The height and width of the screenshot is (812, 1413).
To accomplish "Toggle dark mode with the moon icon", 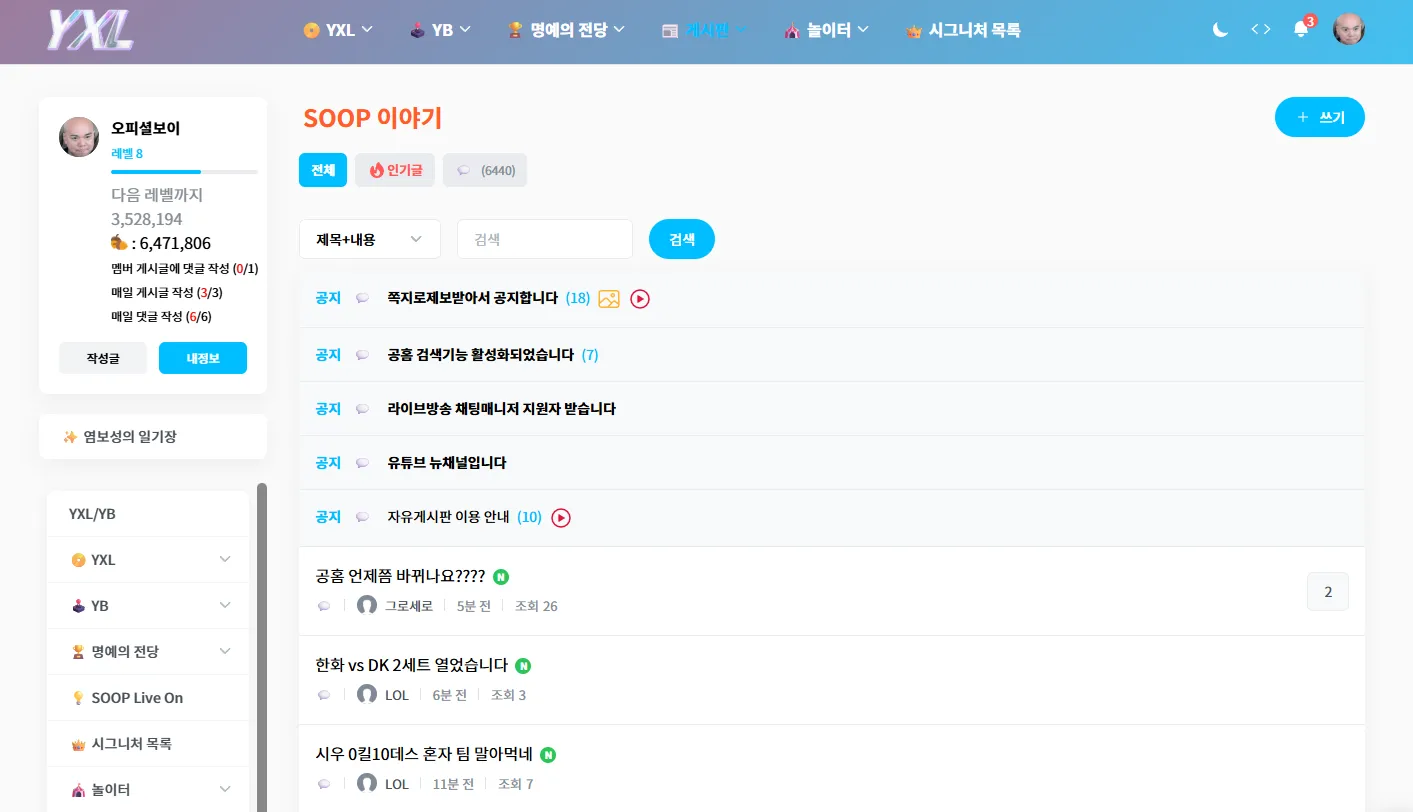I will point(1220,30).
